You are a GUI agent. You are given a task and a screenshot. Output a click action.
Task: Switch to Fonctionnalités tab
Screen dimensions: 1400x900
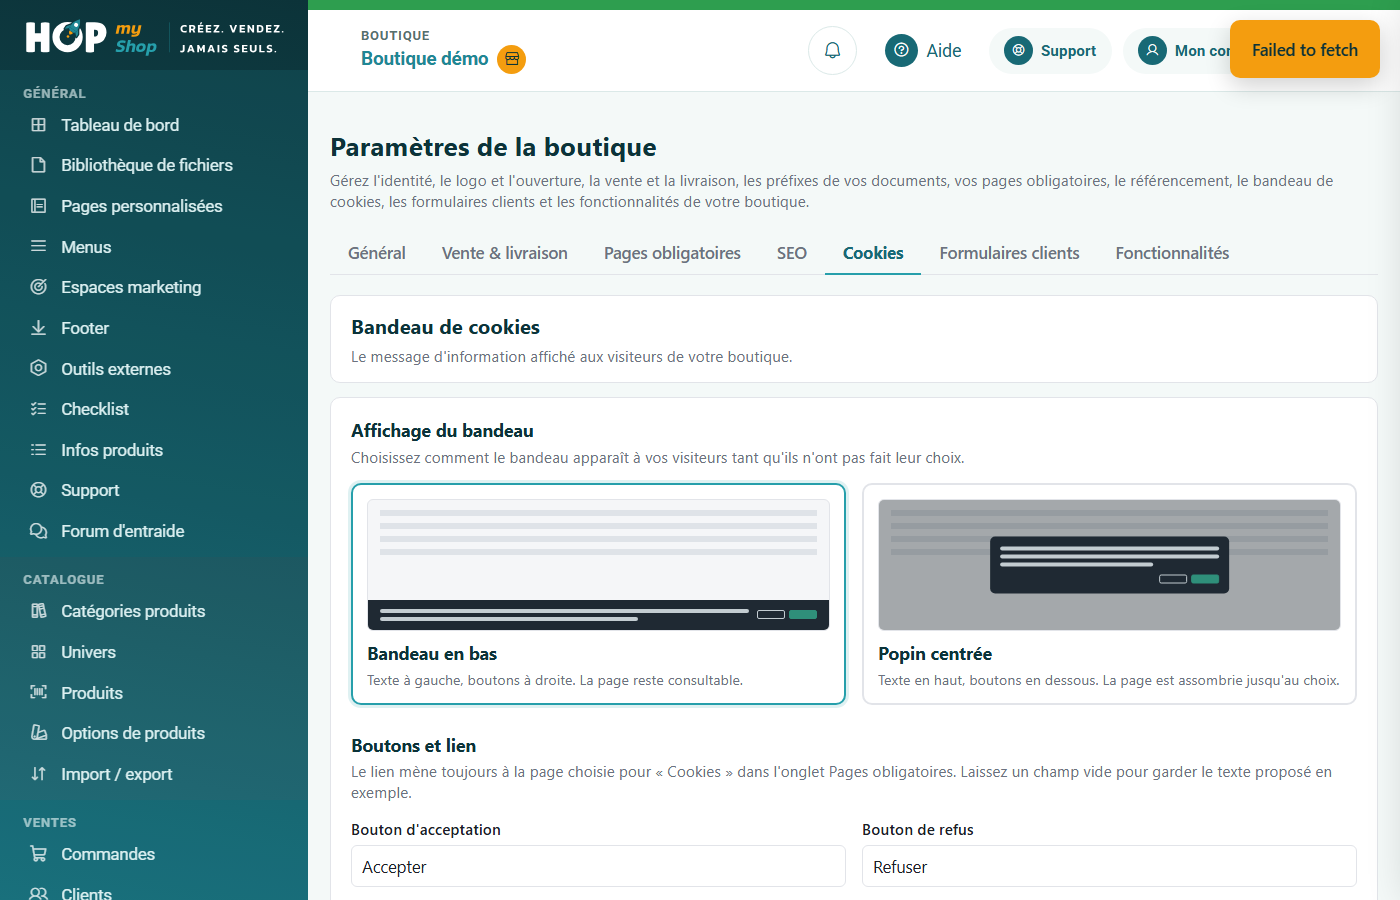coord(1172,253)
